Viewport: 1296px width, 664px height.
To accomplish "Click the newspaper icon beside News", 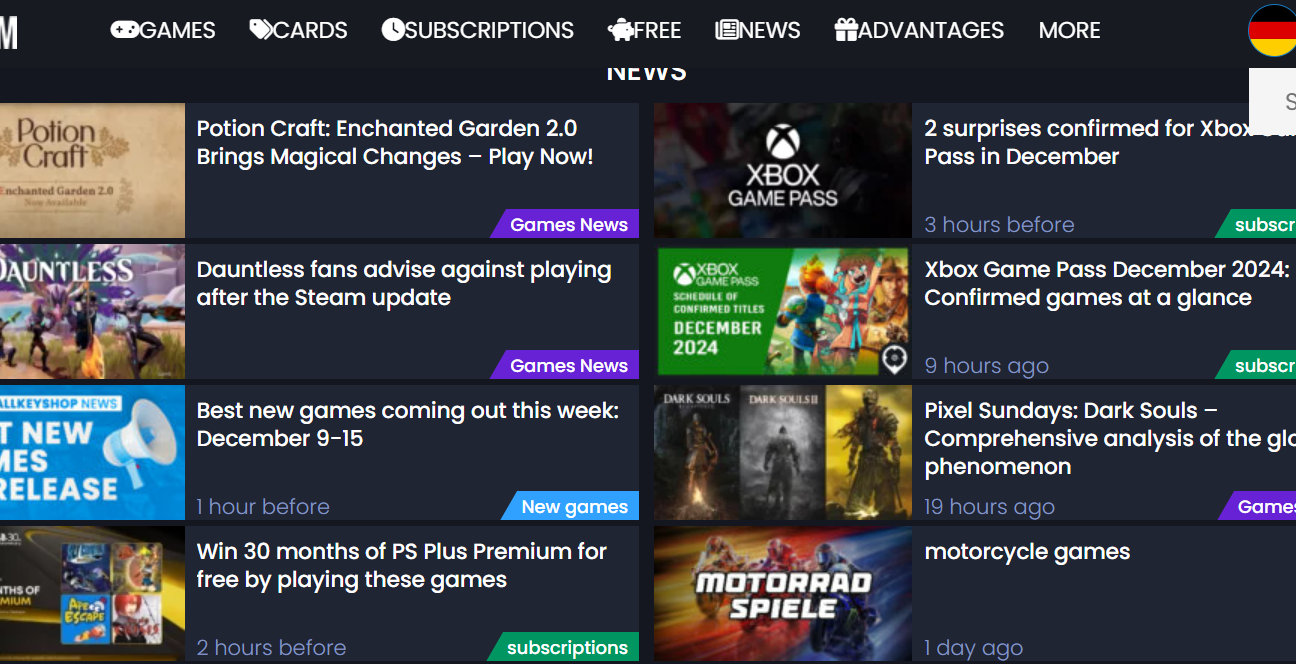I will 727,30.
